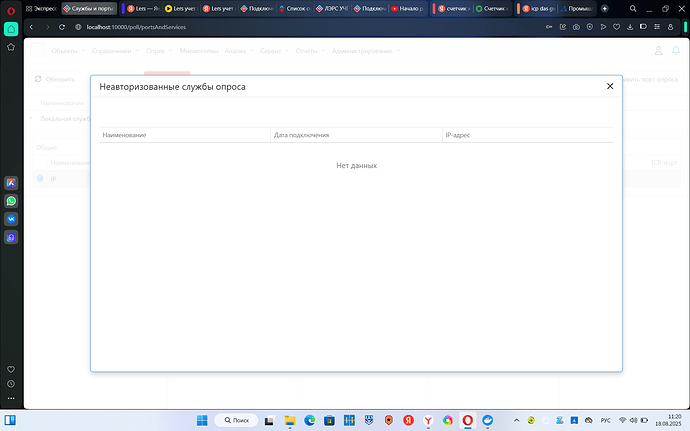Go to Opera sidebar home icon
The height and width of the screenshot is (431, 690).
click(x=11, y=29)
